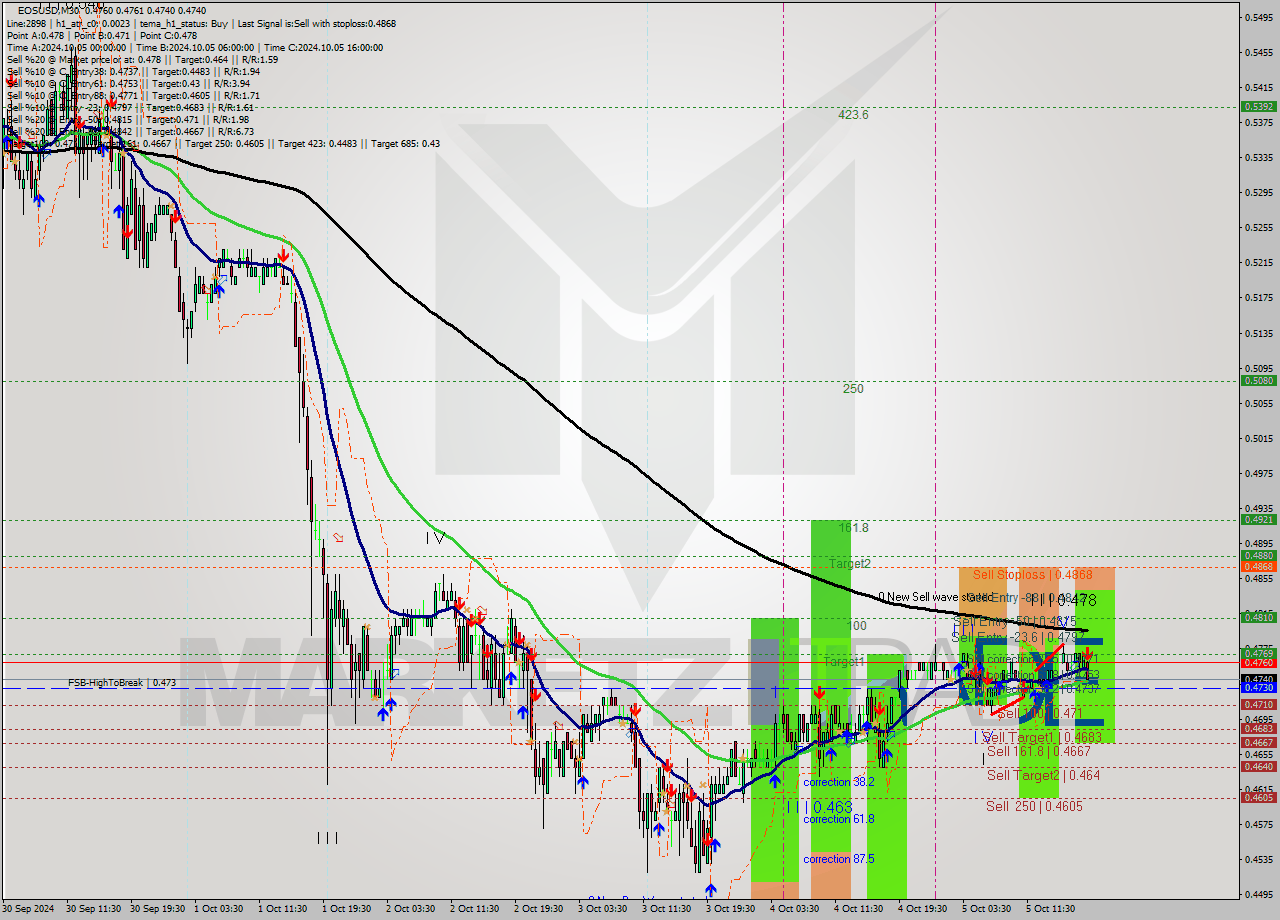Click the green 100 level label
This screenshot has height=920, width=1280.
pos(856,626)
